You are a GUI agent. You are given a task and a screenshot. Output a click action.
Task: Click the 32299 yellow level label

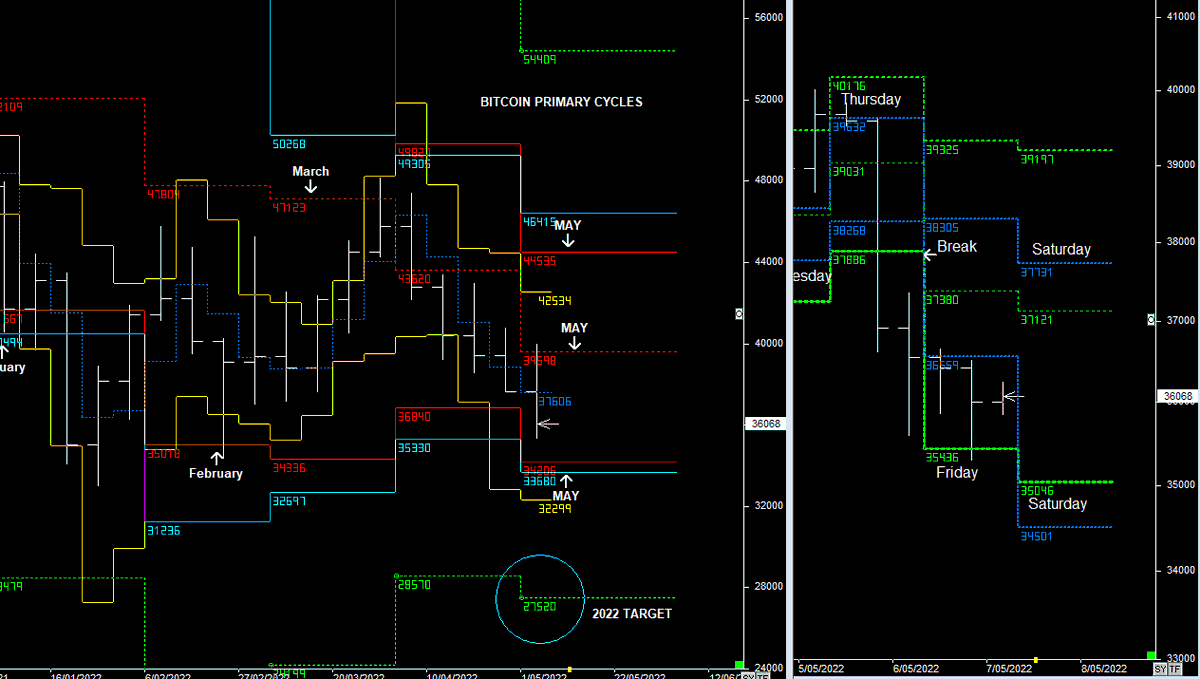pyautogui.click(x=555, y=509)
